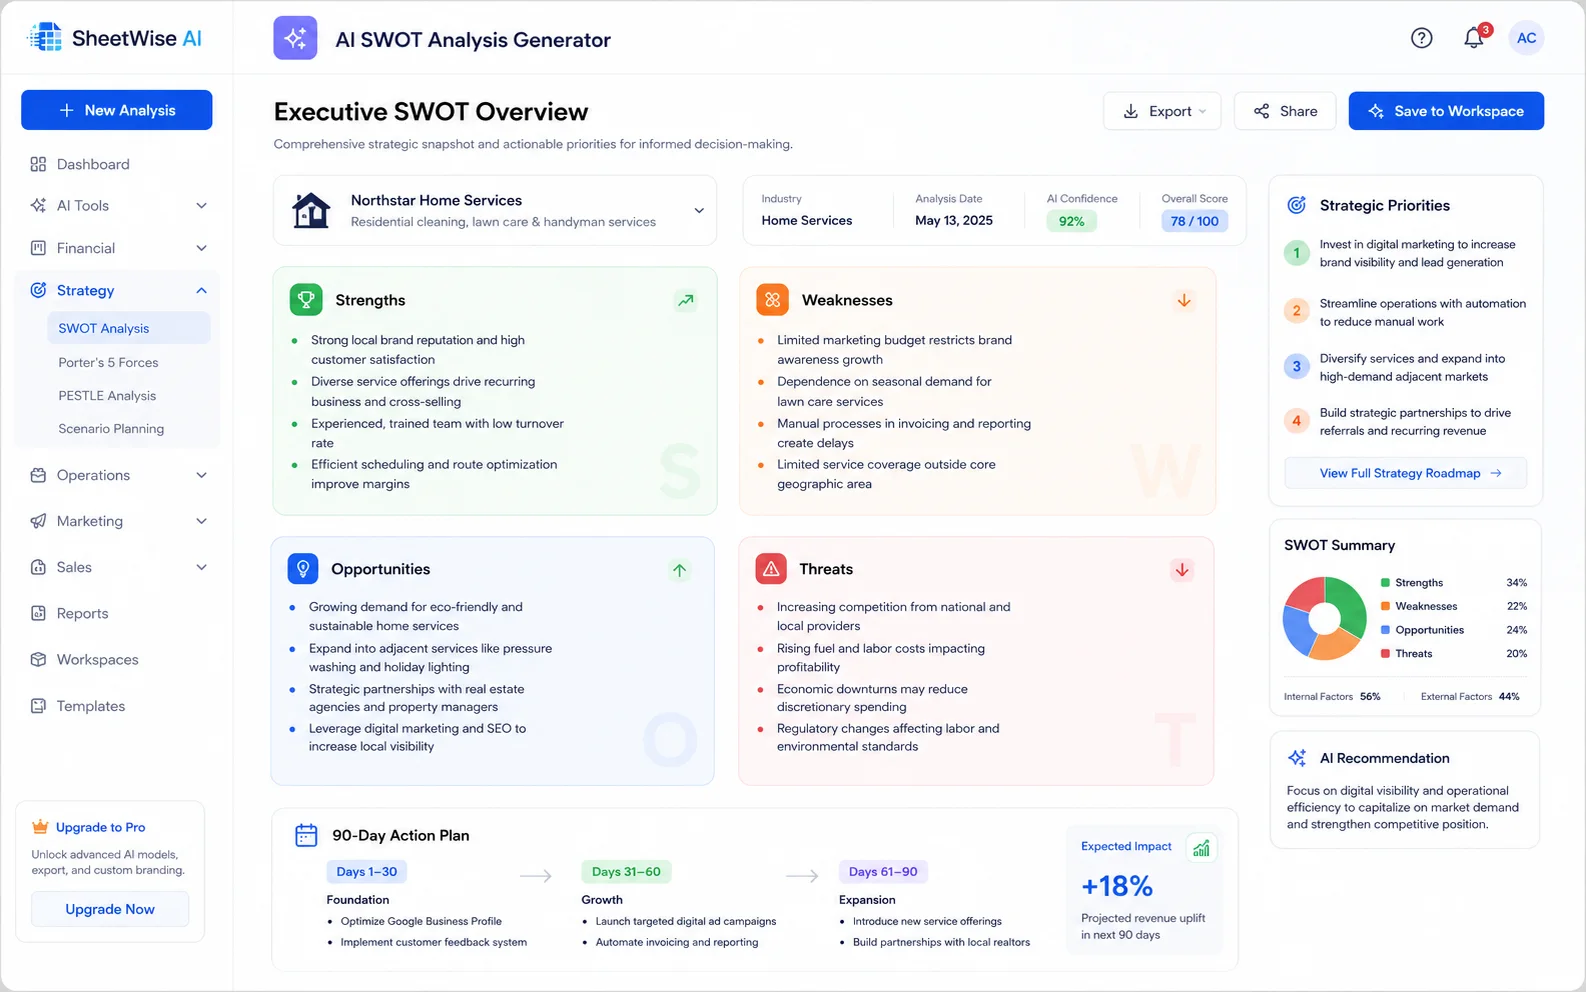Open PESTLE Analysis

click(x=107, y=396)
